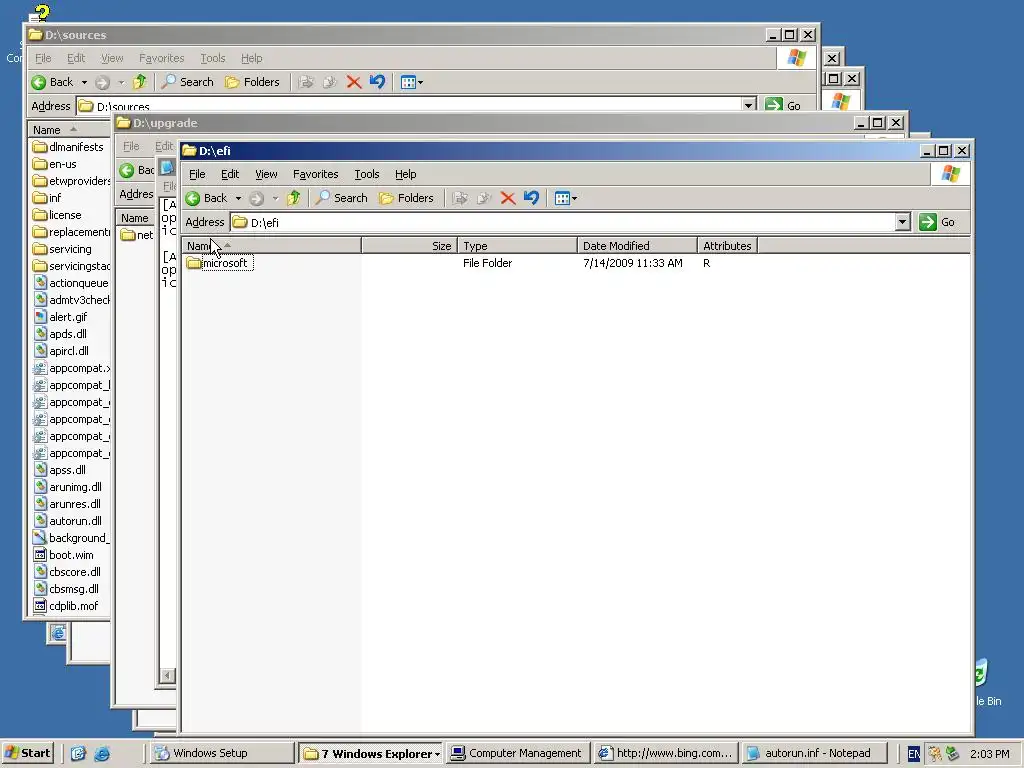Open Views dropdown in D:\sources toolbar
Viewport: 1024px width, 768px height.
pos(411,82)
